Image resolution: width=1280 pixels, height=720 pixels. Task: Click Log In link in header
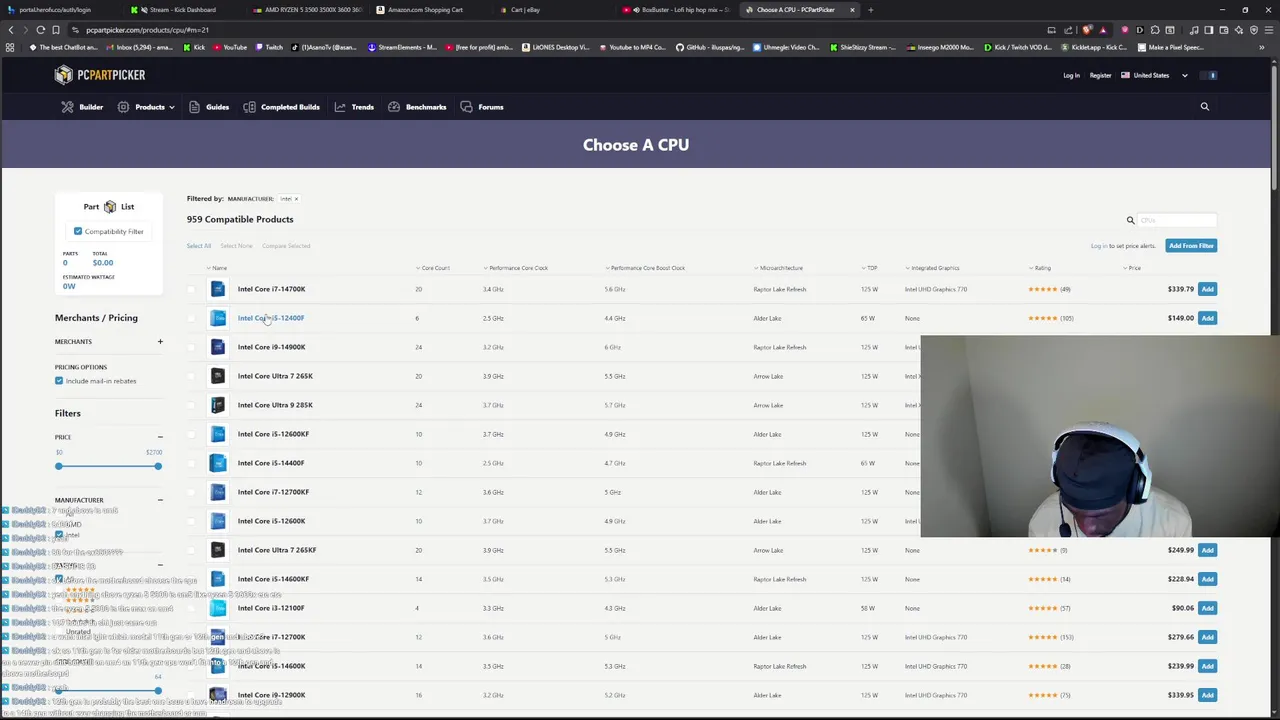[1071, 76]
